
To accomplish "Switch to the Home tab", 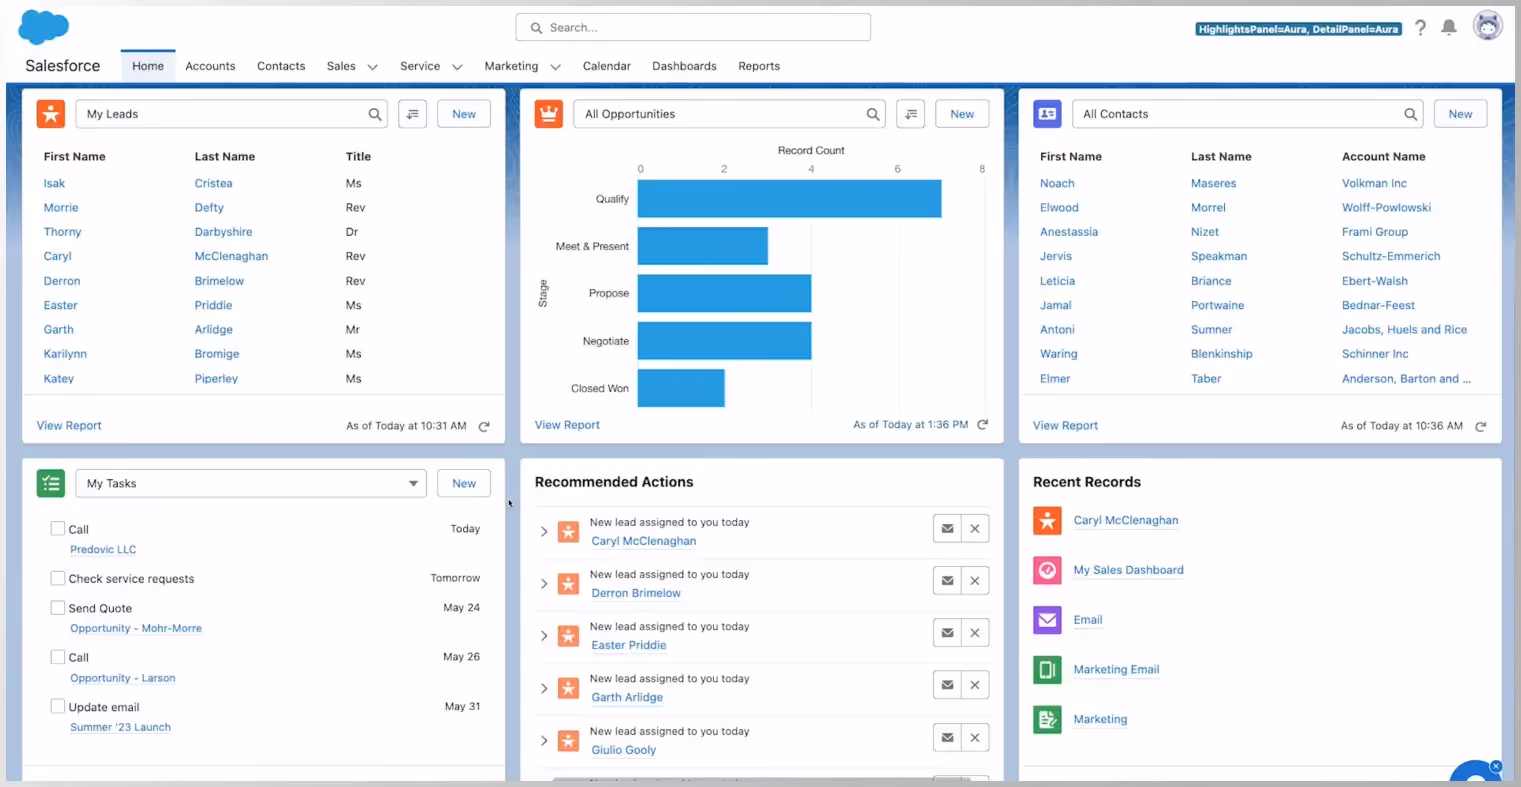I will 148,66.
